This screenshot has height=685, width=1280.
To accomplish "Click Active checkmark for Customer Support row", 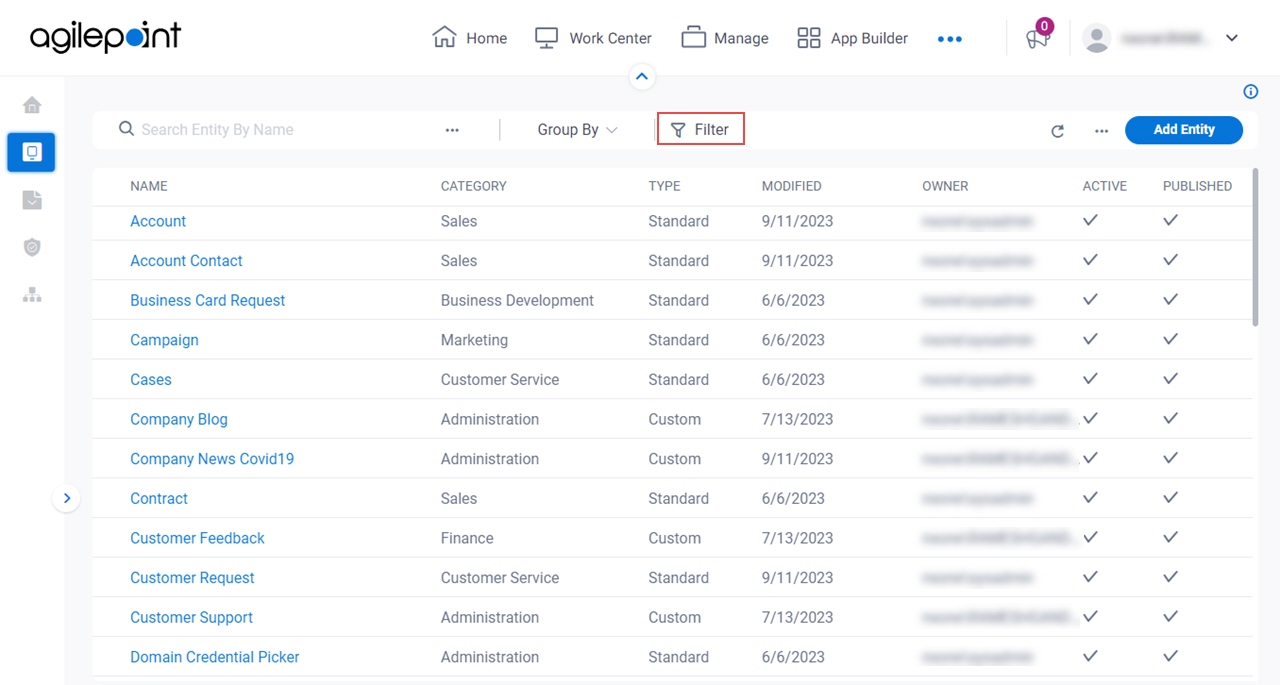I will [x=1091, y=616].
